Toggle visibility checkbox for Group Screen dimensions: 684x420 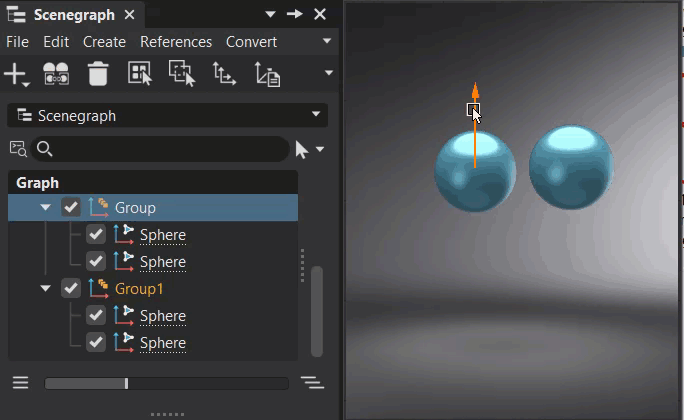pyautogui.click(x=71, y=207)
